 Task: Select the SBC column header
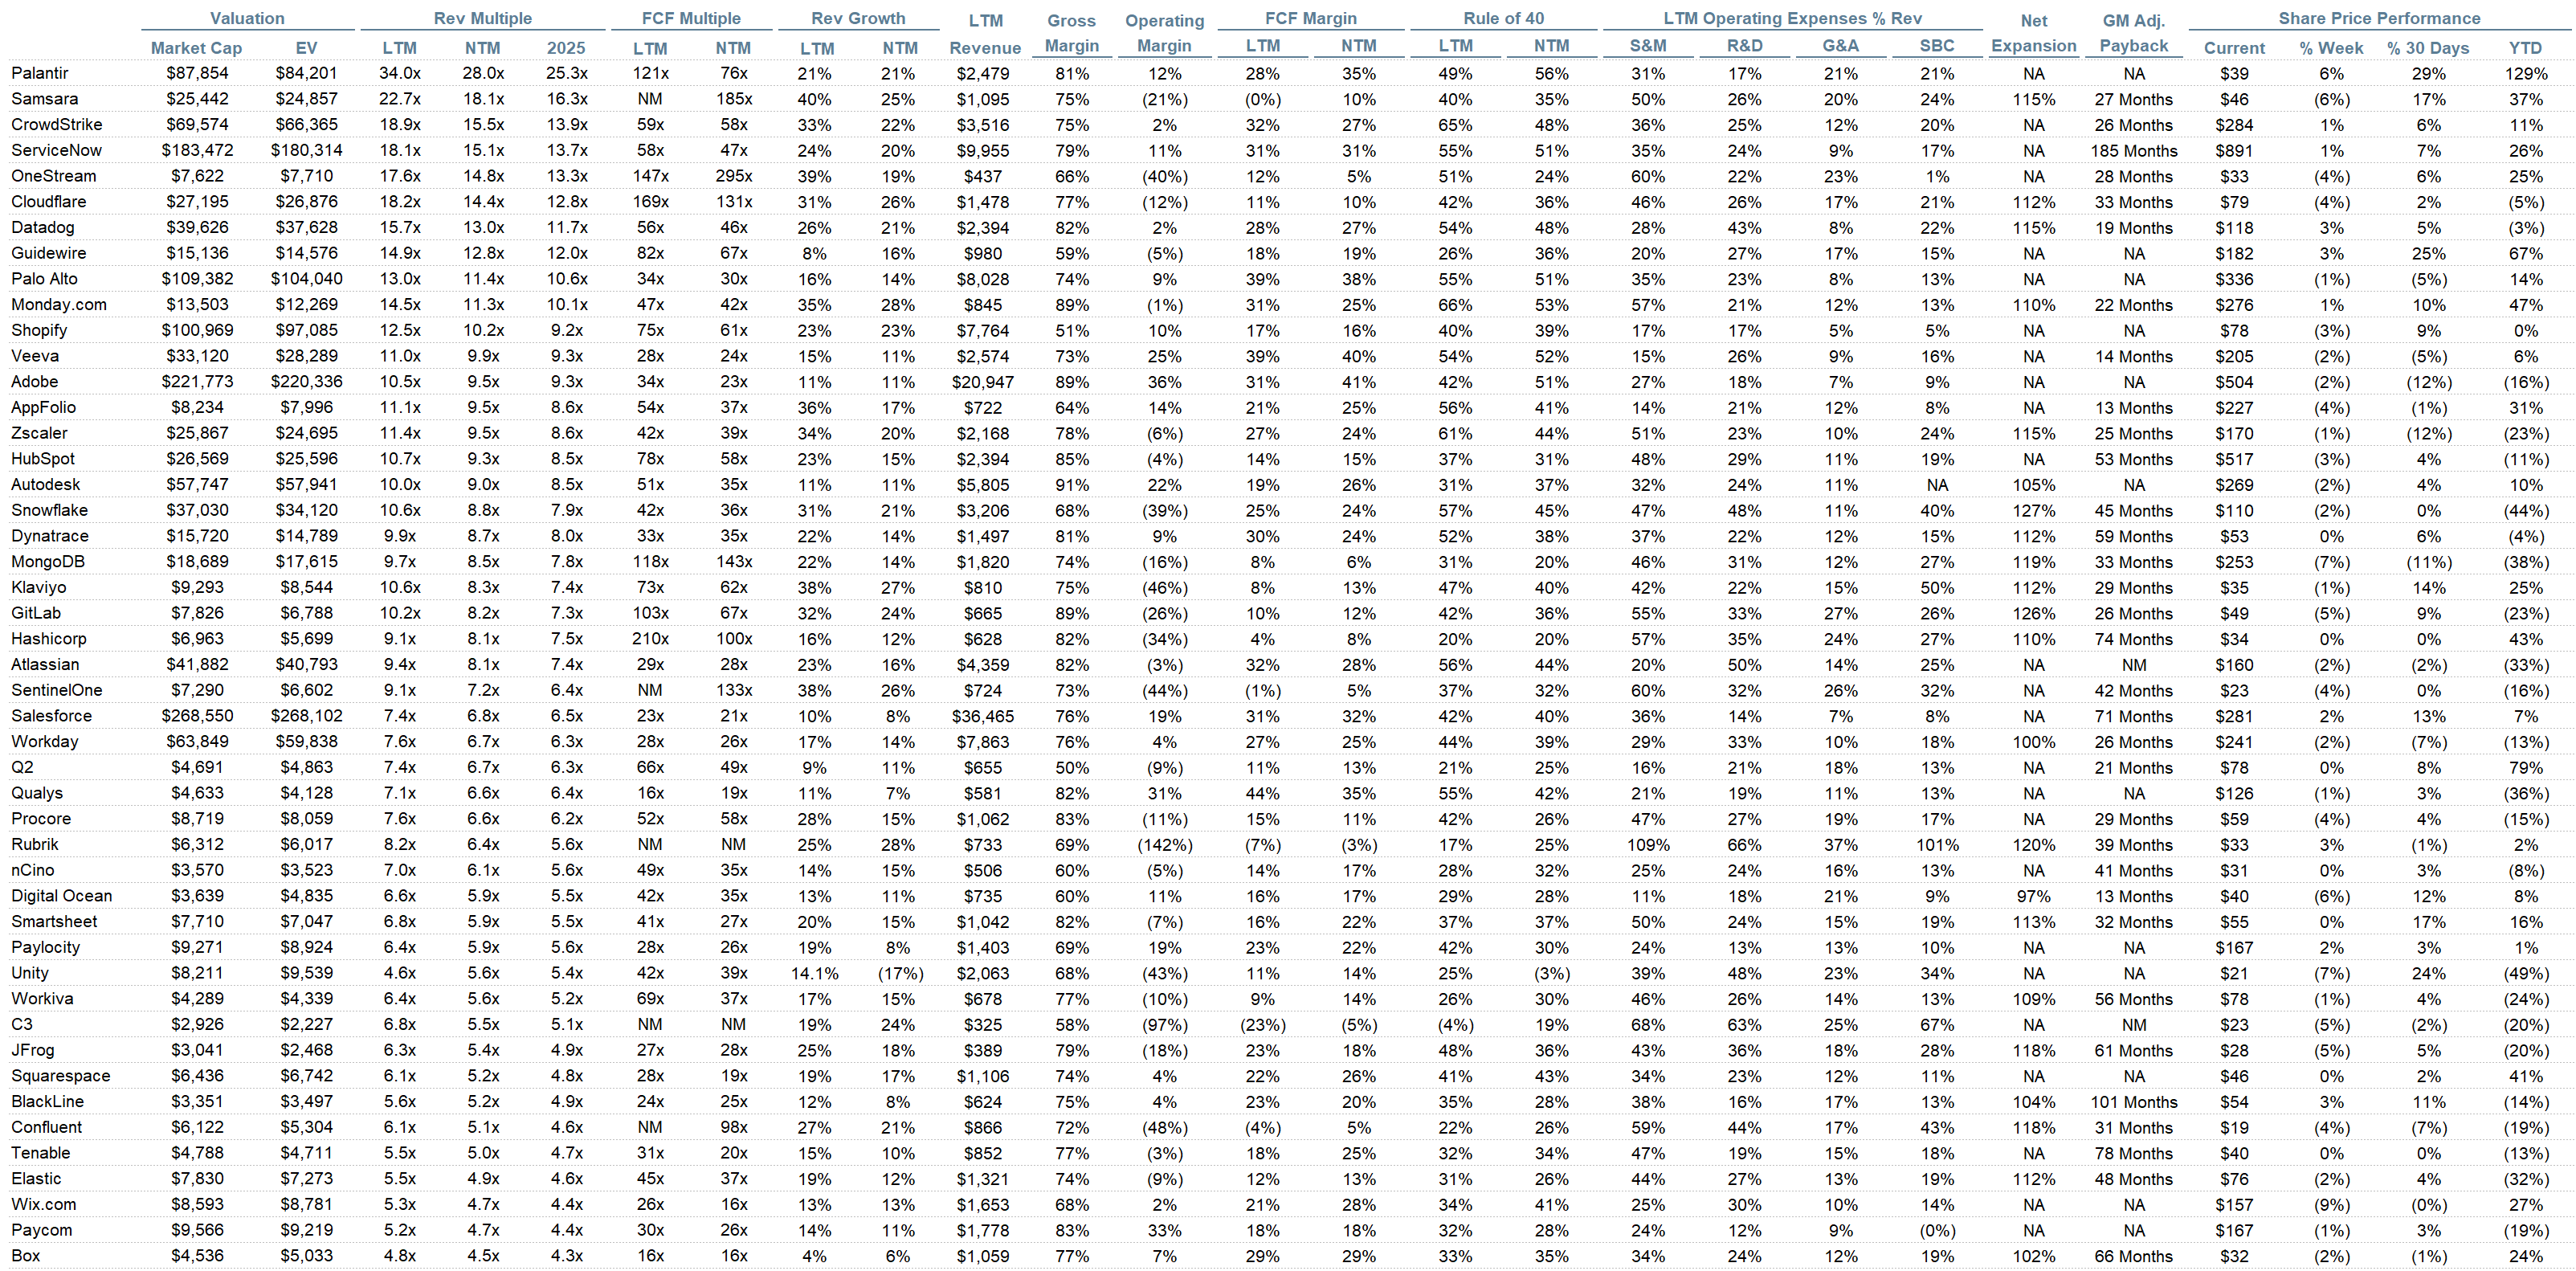click(x=1937, y=46)
